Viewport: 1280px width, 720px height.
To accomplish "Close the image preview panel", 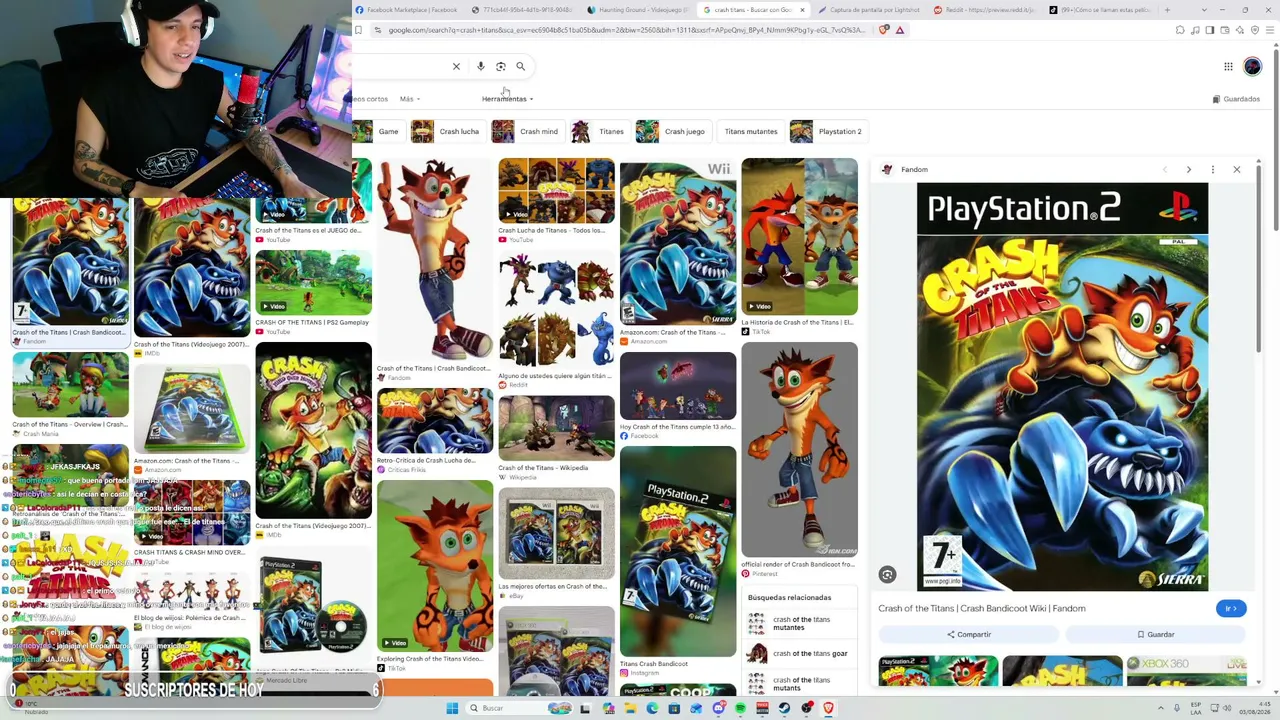I will pos(1237,169).
